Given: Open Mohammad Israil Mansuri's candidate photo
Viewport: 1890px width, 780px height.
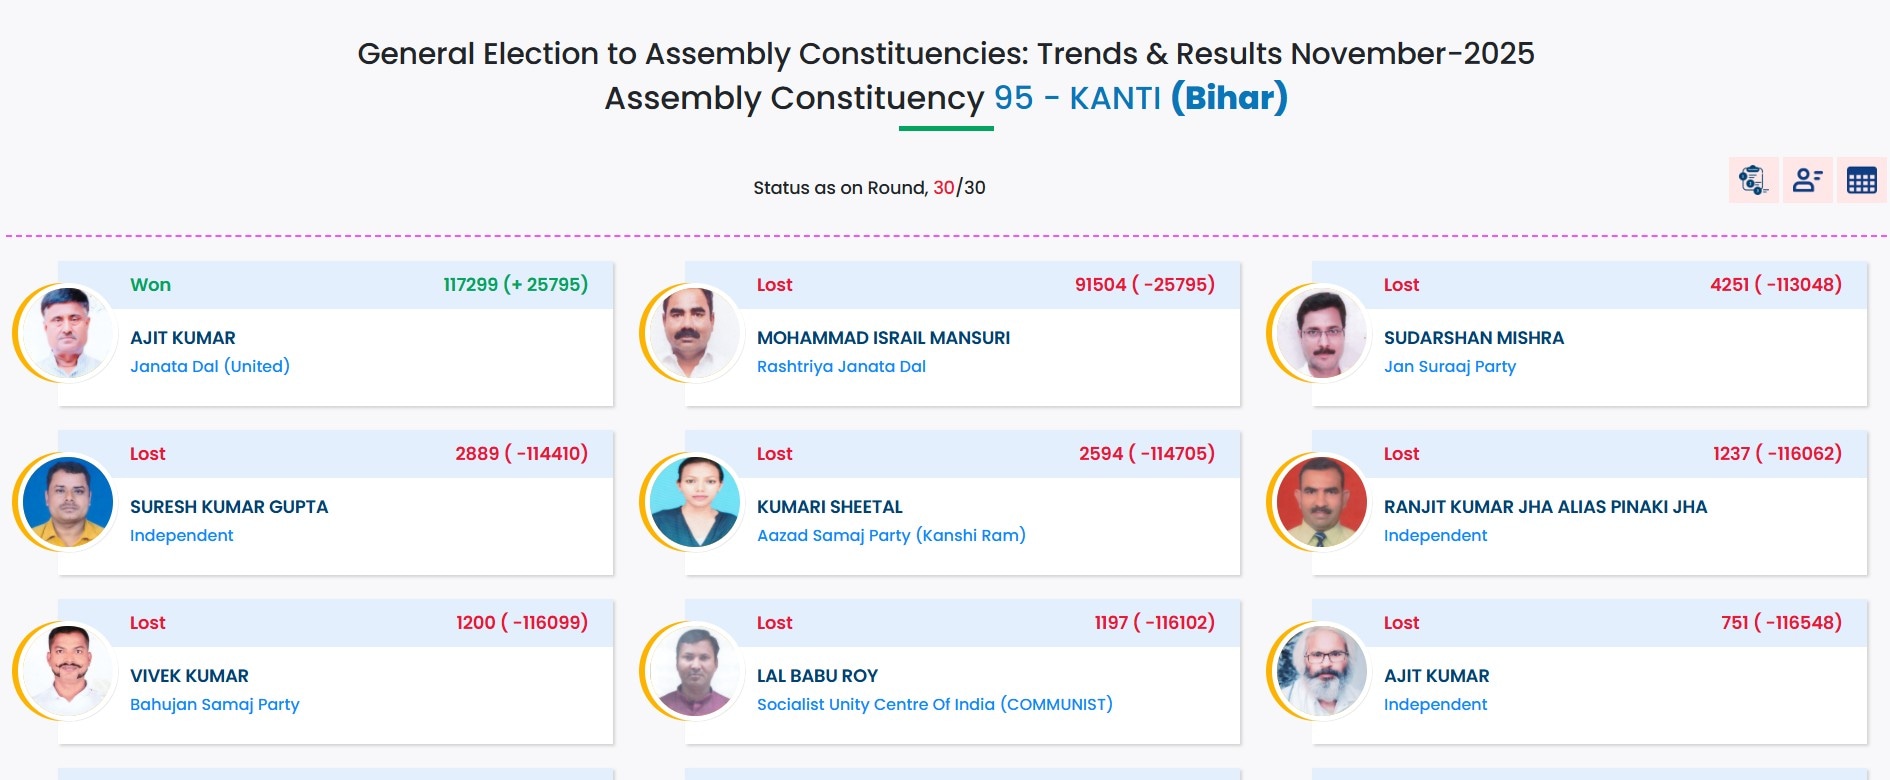Looking at the screenshot, I should pyautogui.click(x=694, y=333).
